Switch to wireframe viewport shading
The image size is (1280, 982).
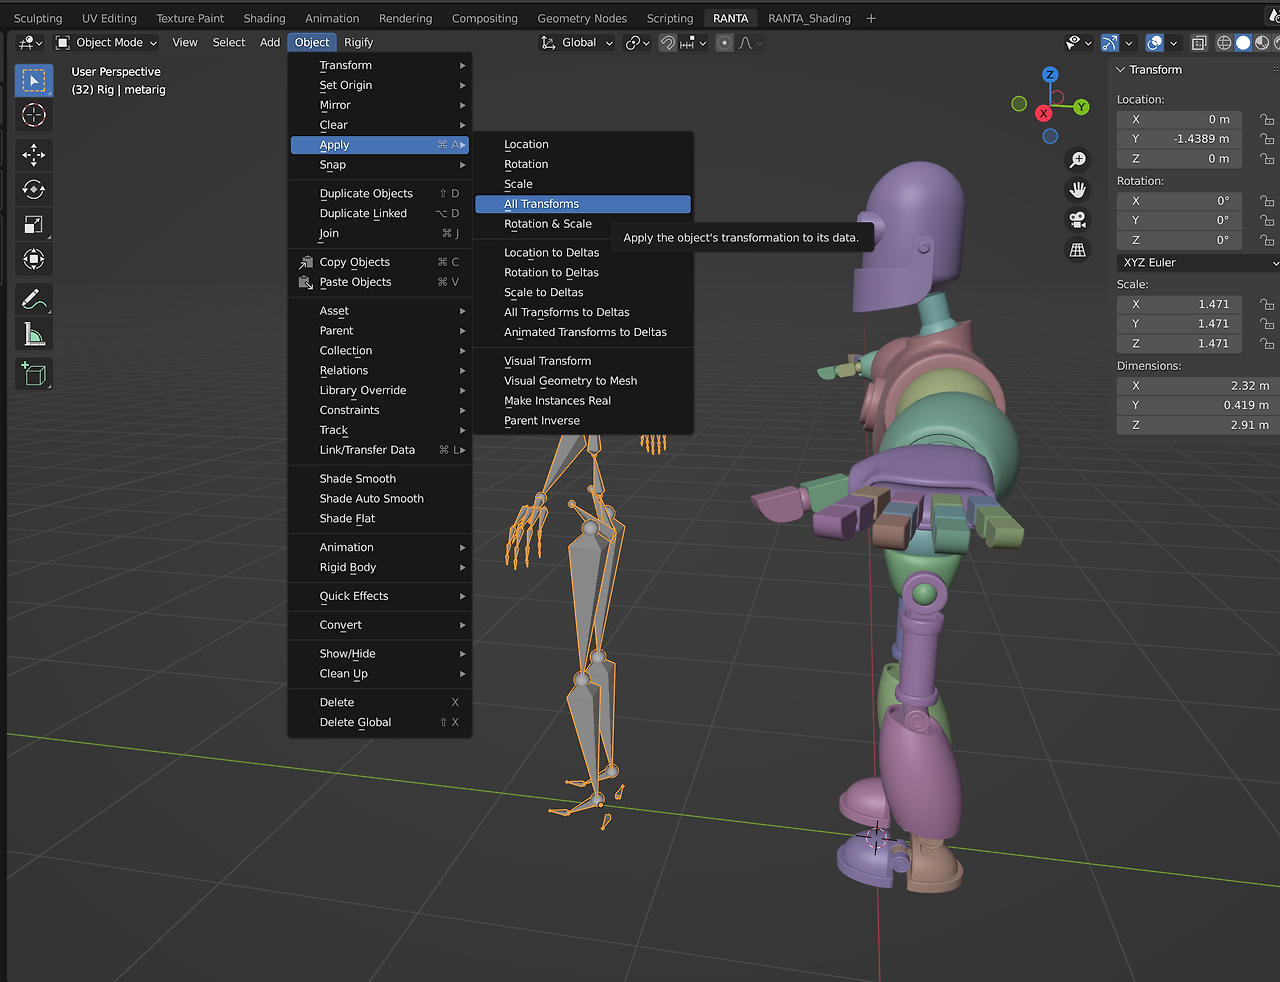(1224, 43)
